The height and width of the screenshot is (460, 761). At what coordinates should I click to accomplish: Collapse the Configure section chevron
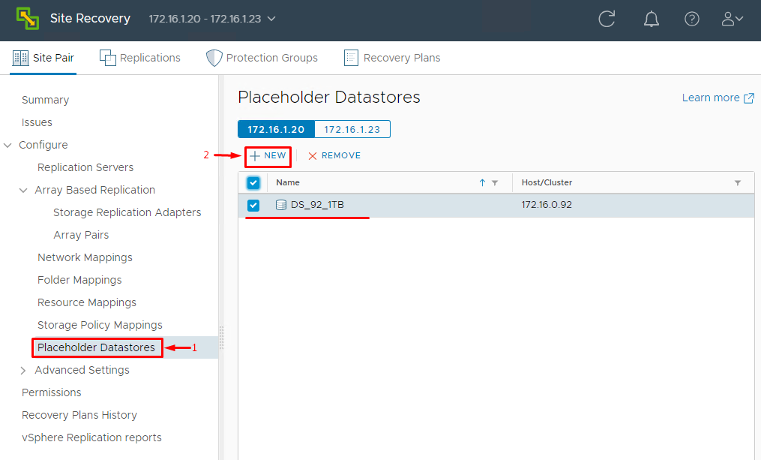click(x=8, y=145)
